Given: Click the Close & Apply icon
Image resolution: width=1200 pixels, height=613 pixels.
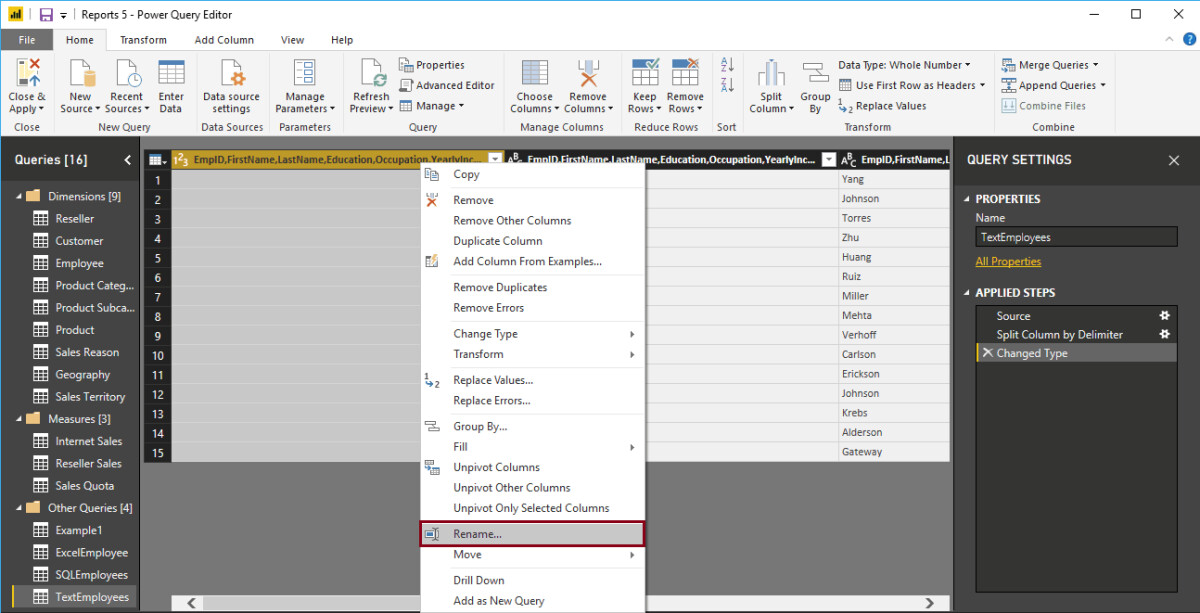Looking at the screenshot, I should pyautogui.click(x=27, y=74).
